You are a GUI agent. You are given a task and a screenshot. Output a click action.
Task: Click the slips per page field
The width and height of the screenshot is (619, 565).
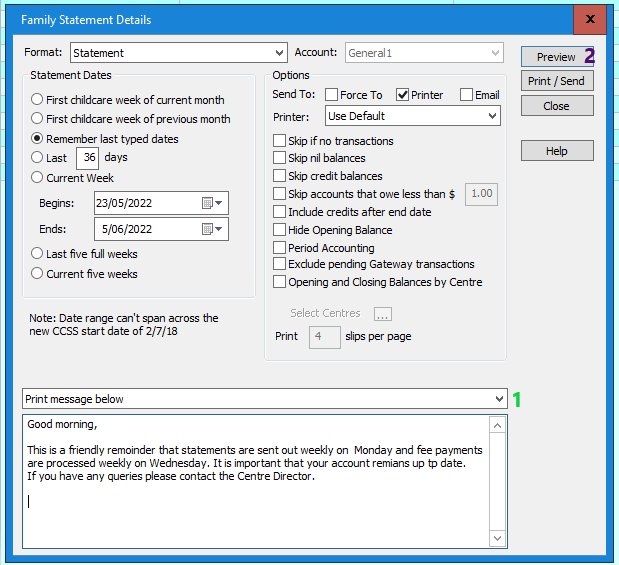(x=325, y=337)
